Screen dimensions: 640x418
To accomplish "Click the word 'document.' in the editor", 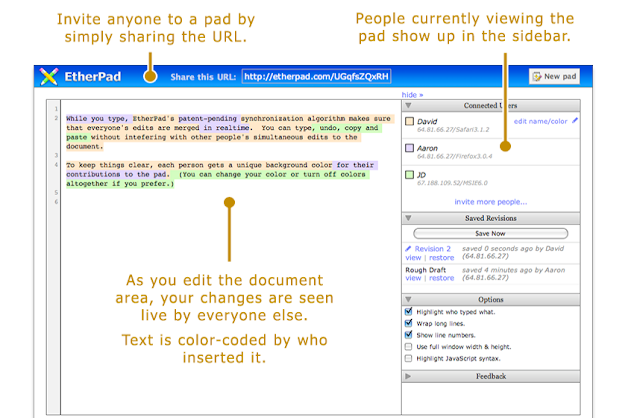I will coord(84,147).
